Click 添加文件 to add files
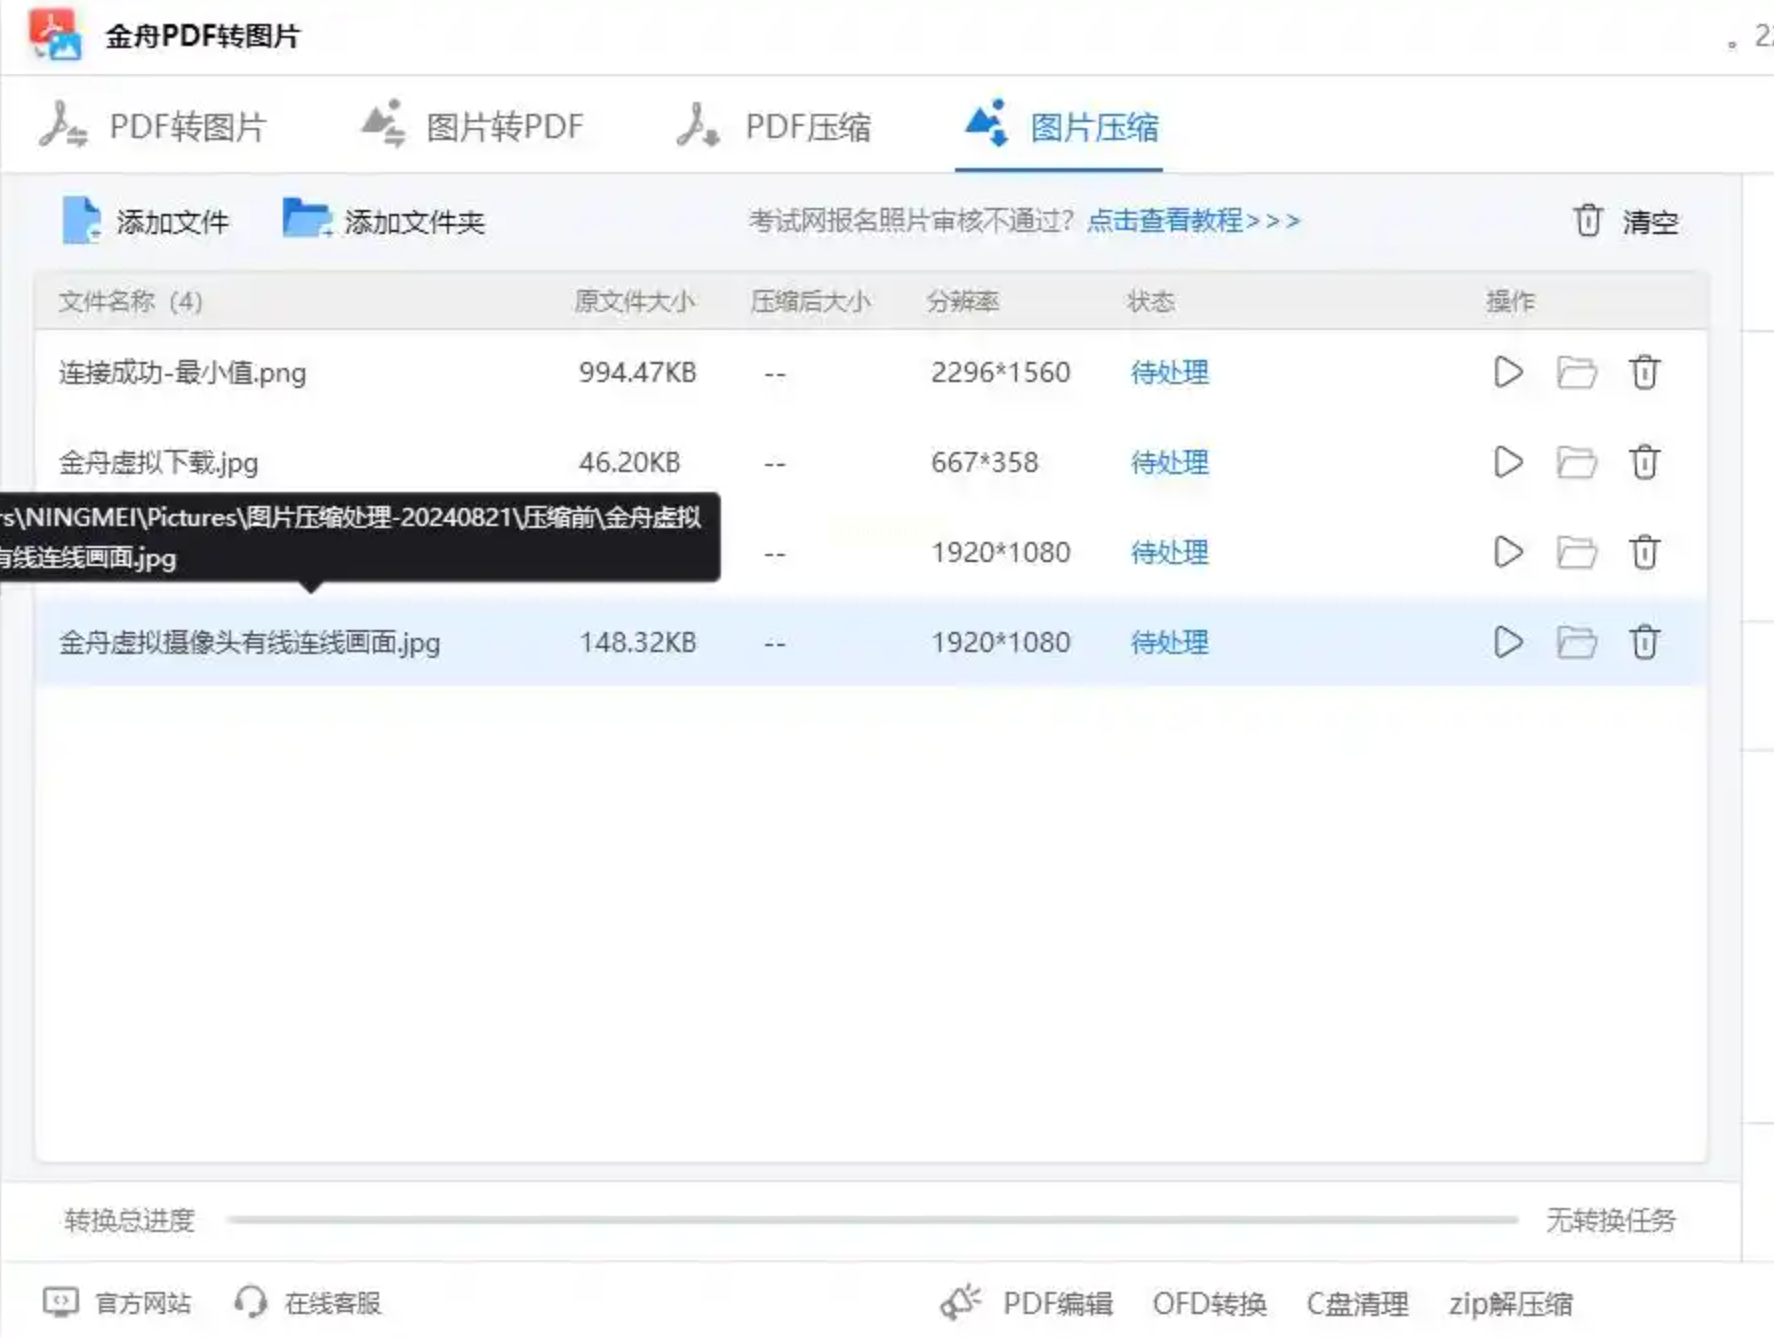Image resolution: width=1774 pixels, height=1338 pixels. (146, 221)
